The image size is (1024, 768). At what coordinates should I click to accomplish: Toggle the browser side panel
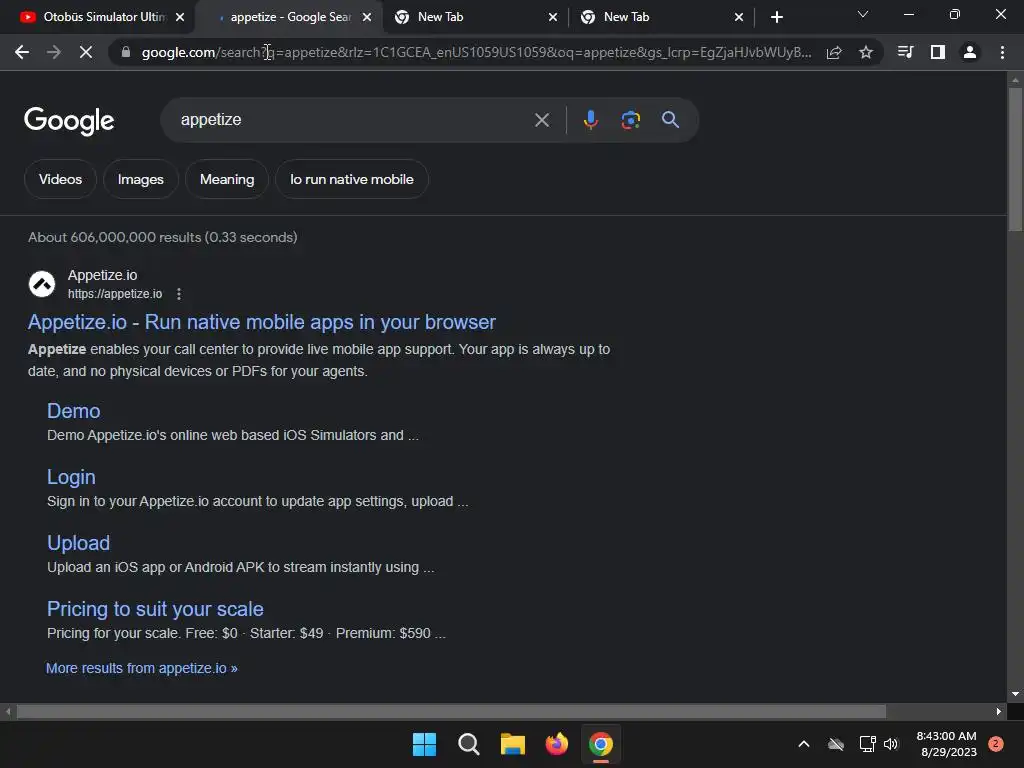(938, 52)
